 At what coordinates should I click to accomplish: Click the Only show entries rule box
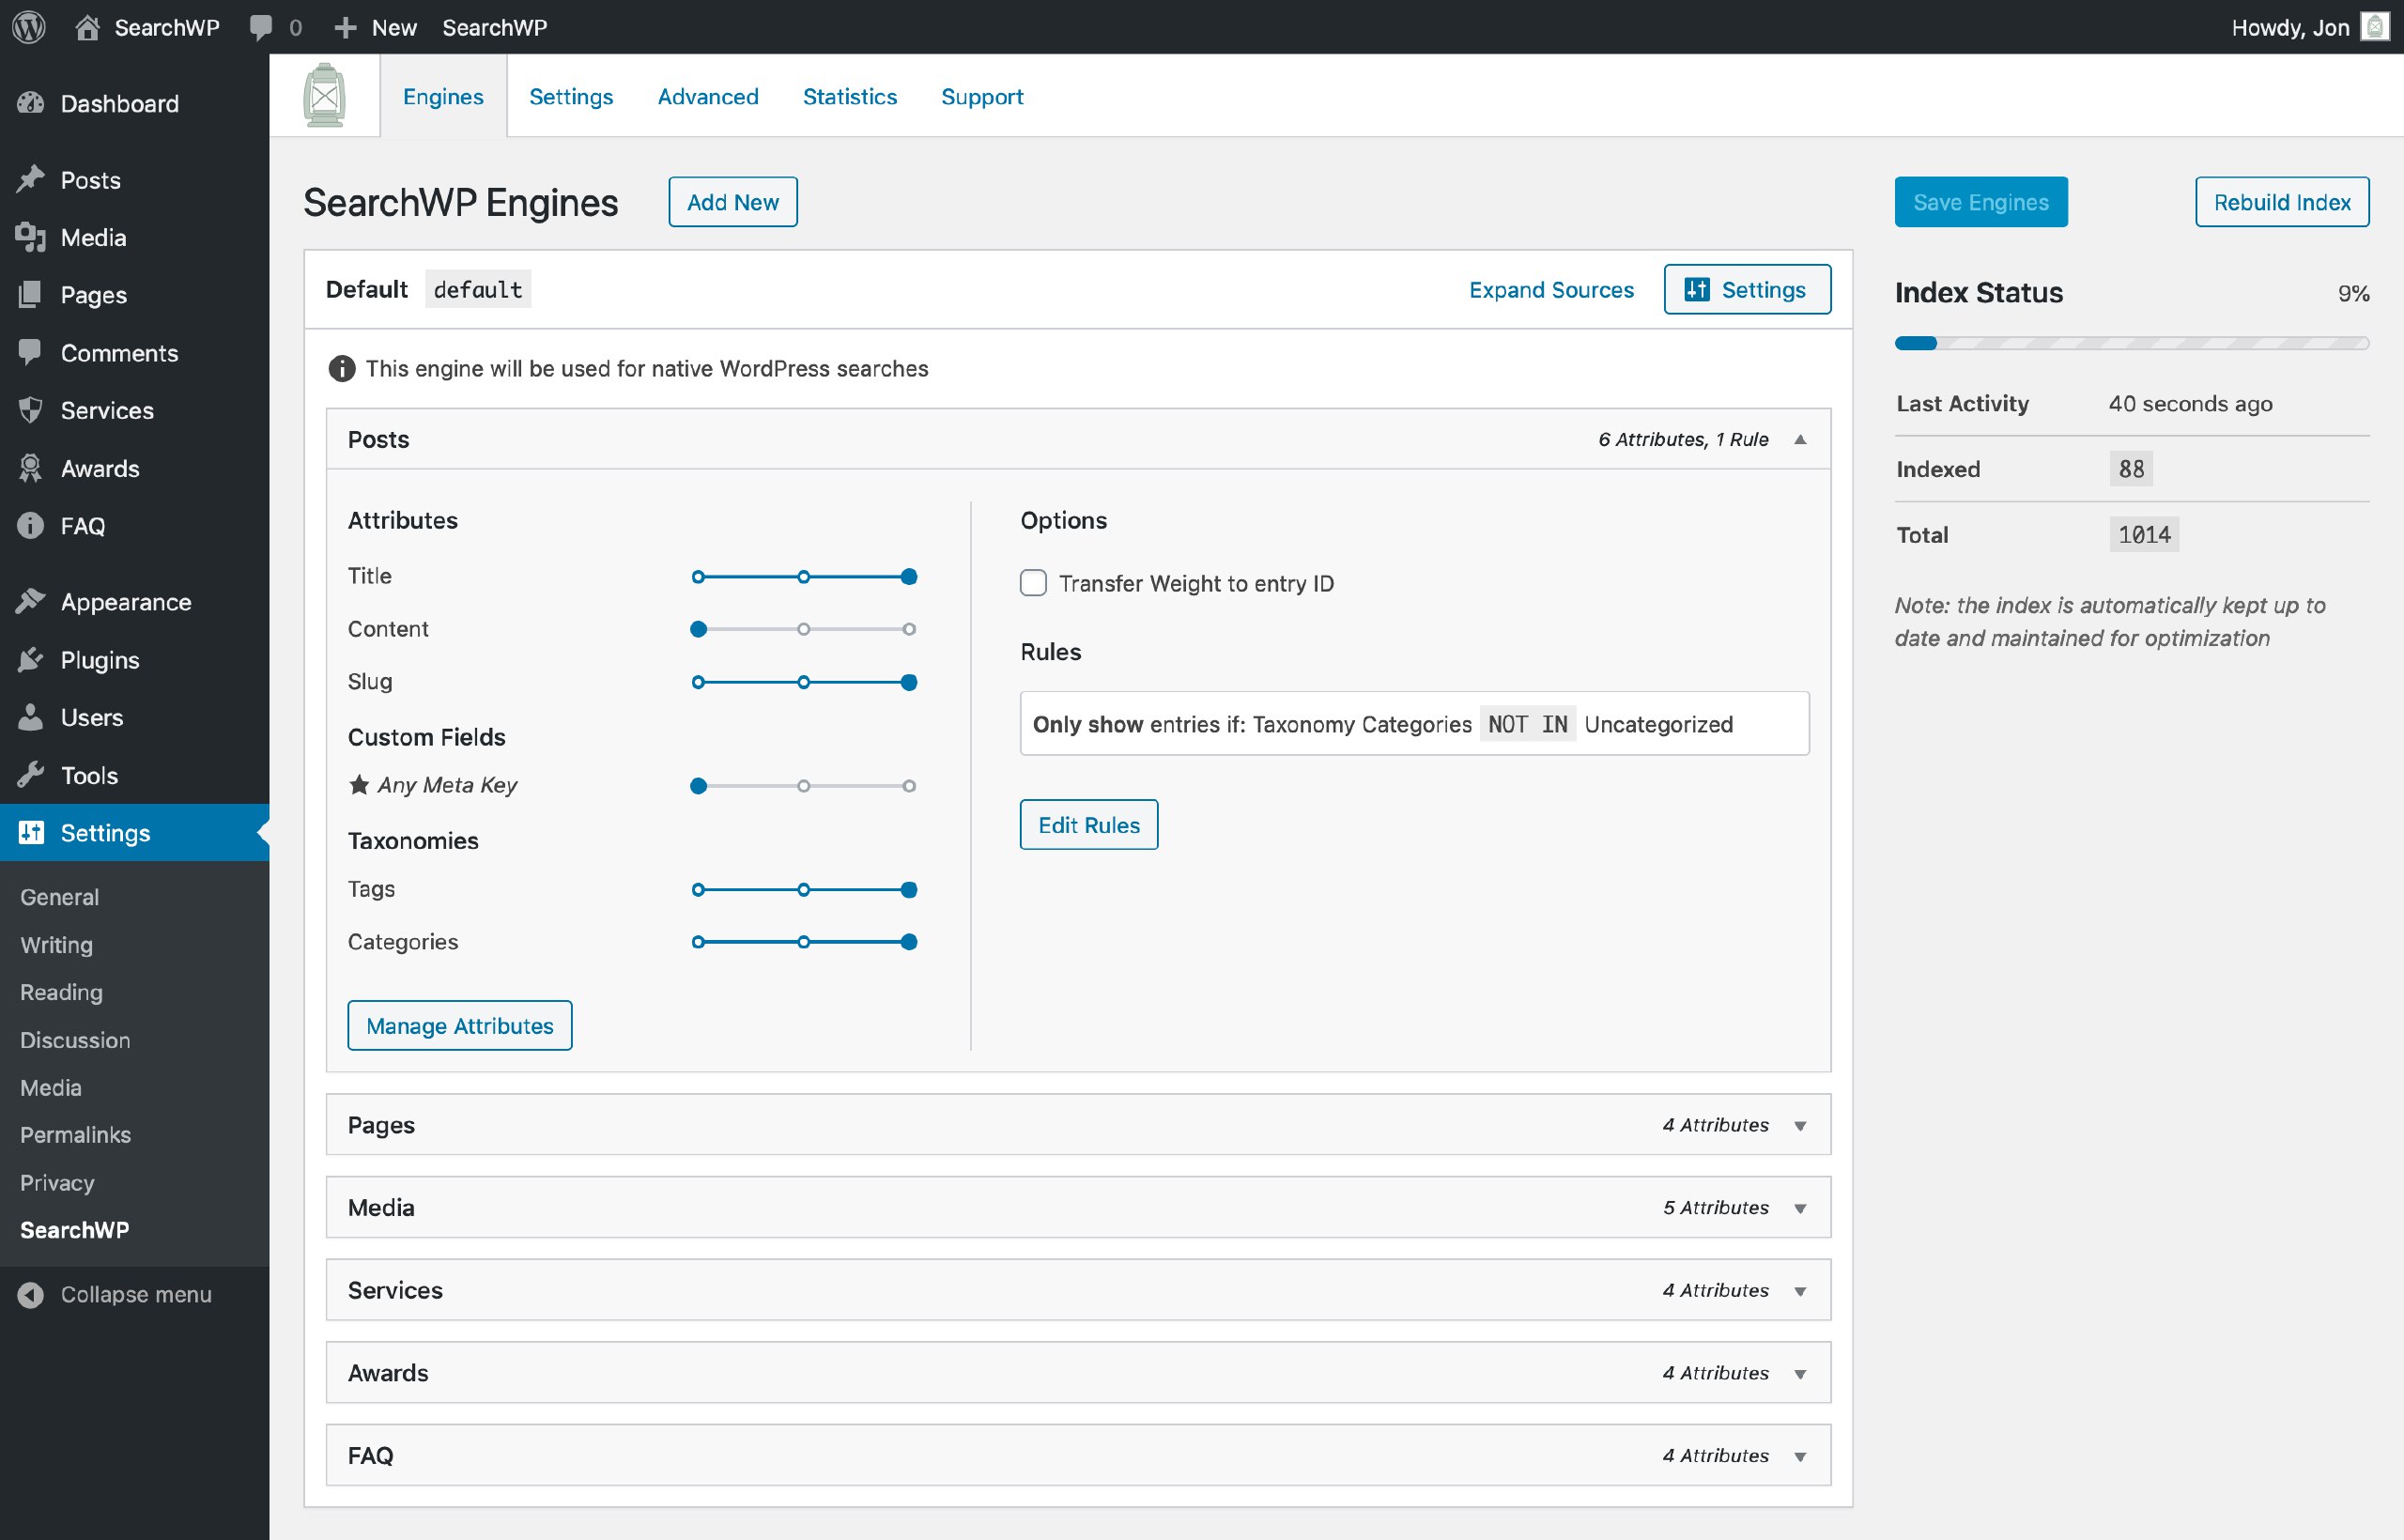tap(1414, 723)
